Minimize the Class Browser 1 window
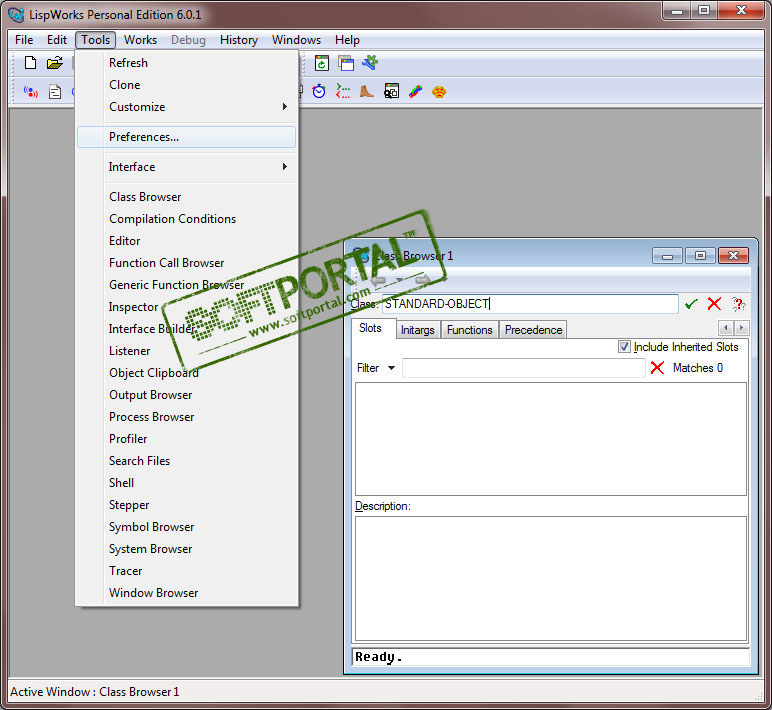Screen dimensions: 772x710 [668, 256]
